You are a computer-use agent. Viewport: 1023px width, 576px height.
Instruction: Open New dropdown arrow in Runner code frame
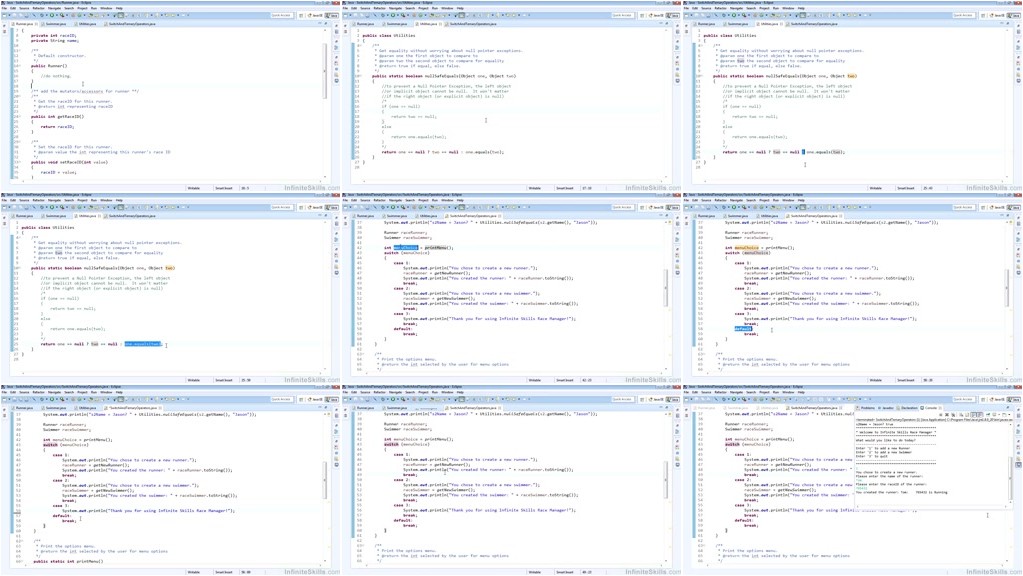[9, 15]
